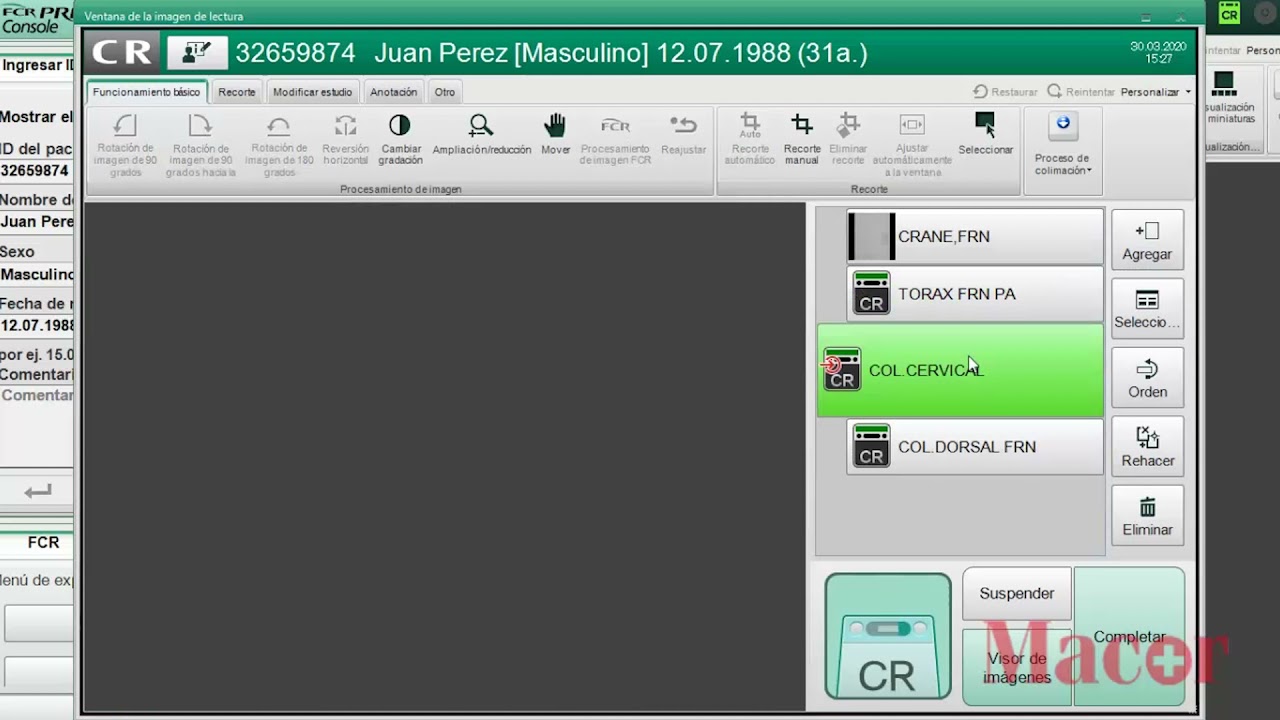Rotate the image 180 degrees
This screenshot has height=720, width=1280.
(279, 144)
